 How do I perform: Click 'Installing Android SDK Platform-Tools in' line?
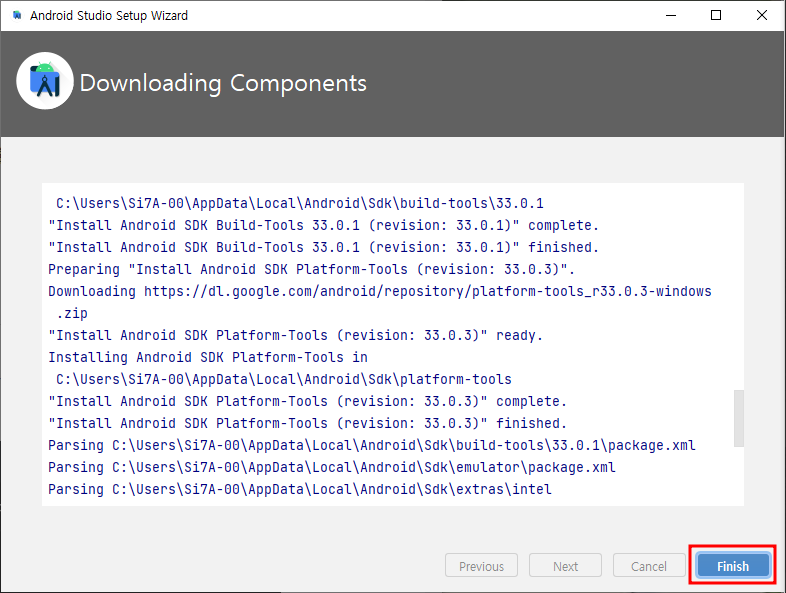click(x=208, y=357)
